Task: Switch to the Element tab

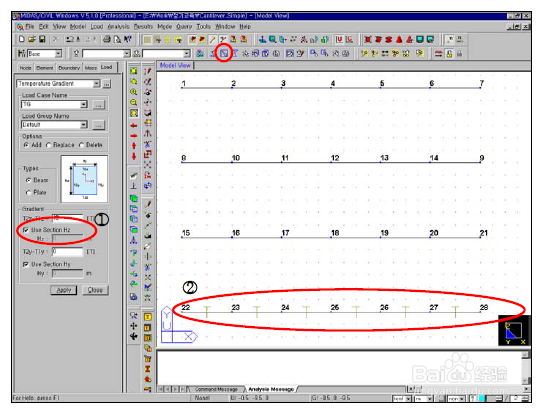Action: 45,68
